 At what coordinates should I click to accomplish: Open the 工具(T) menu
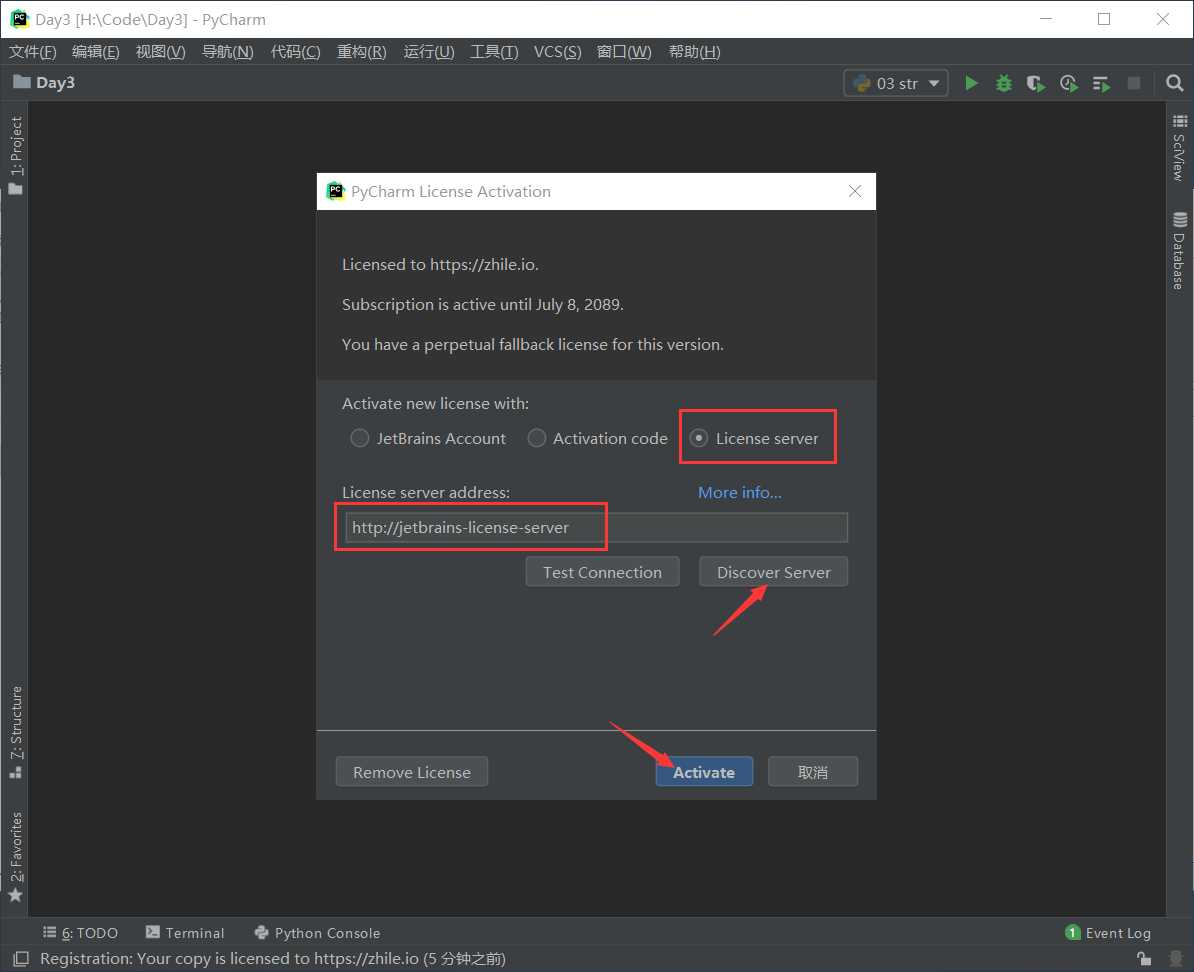click(x=494, y=52)
